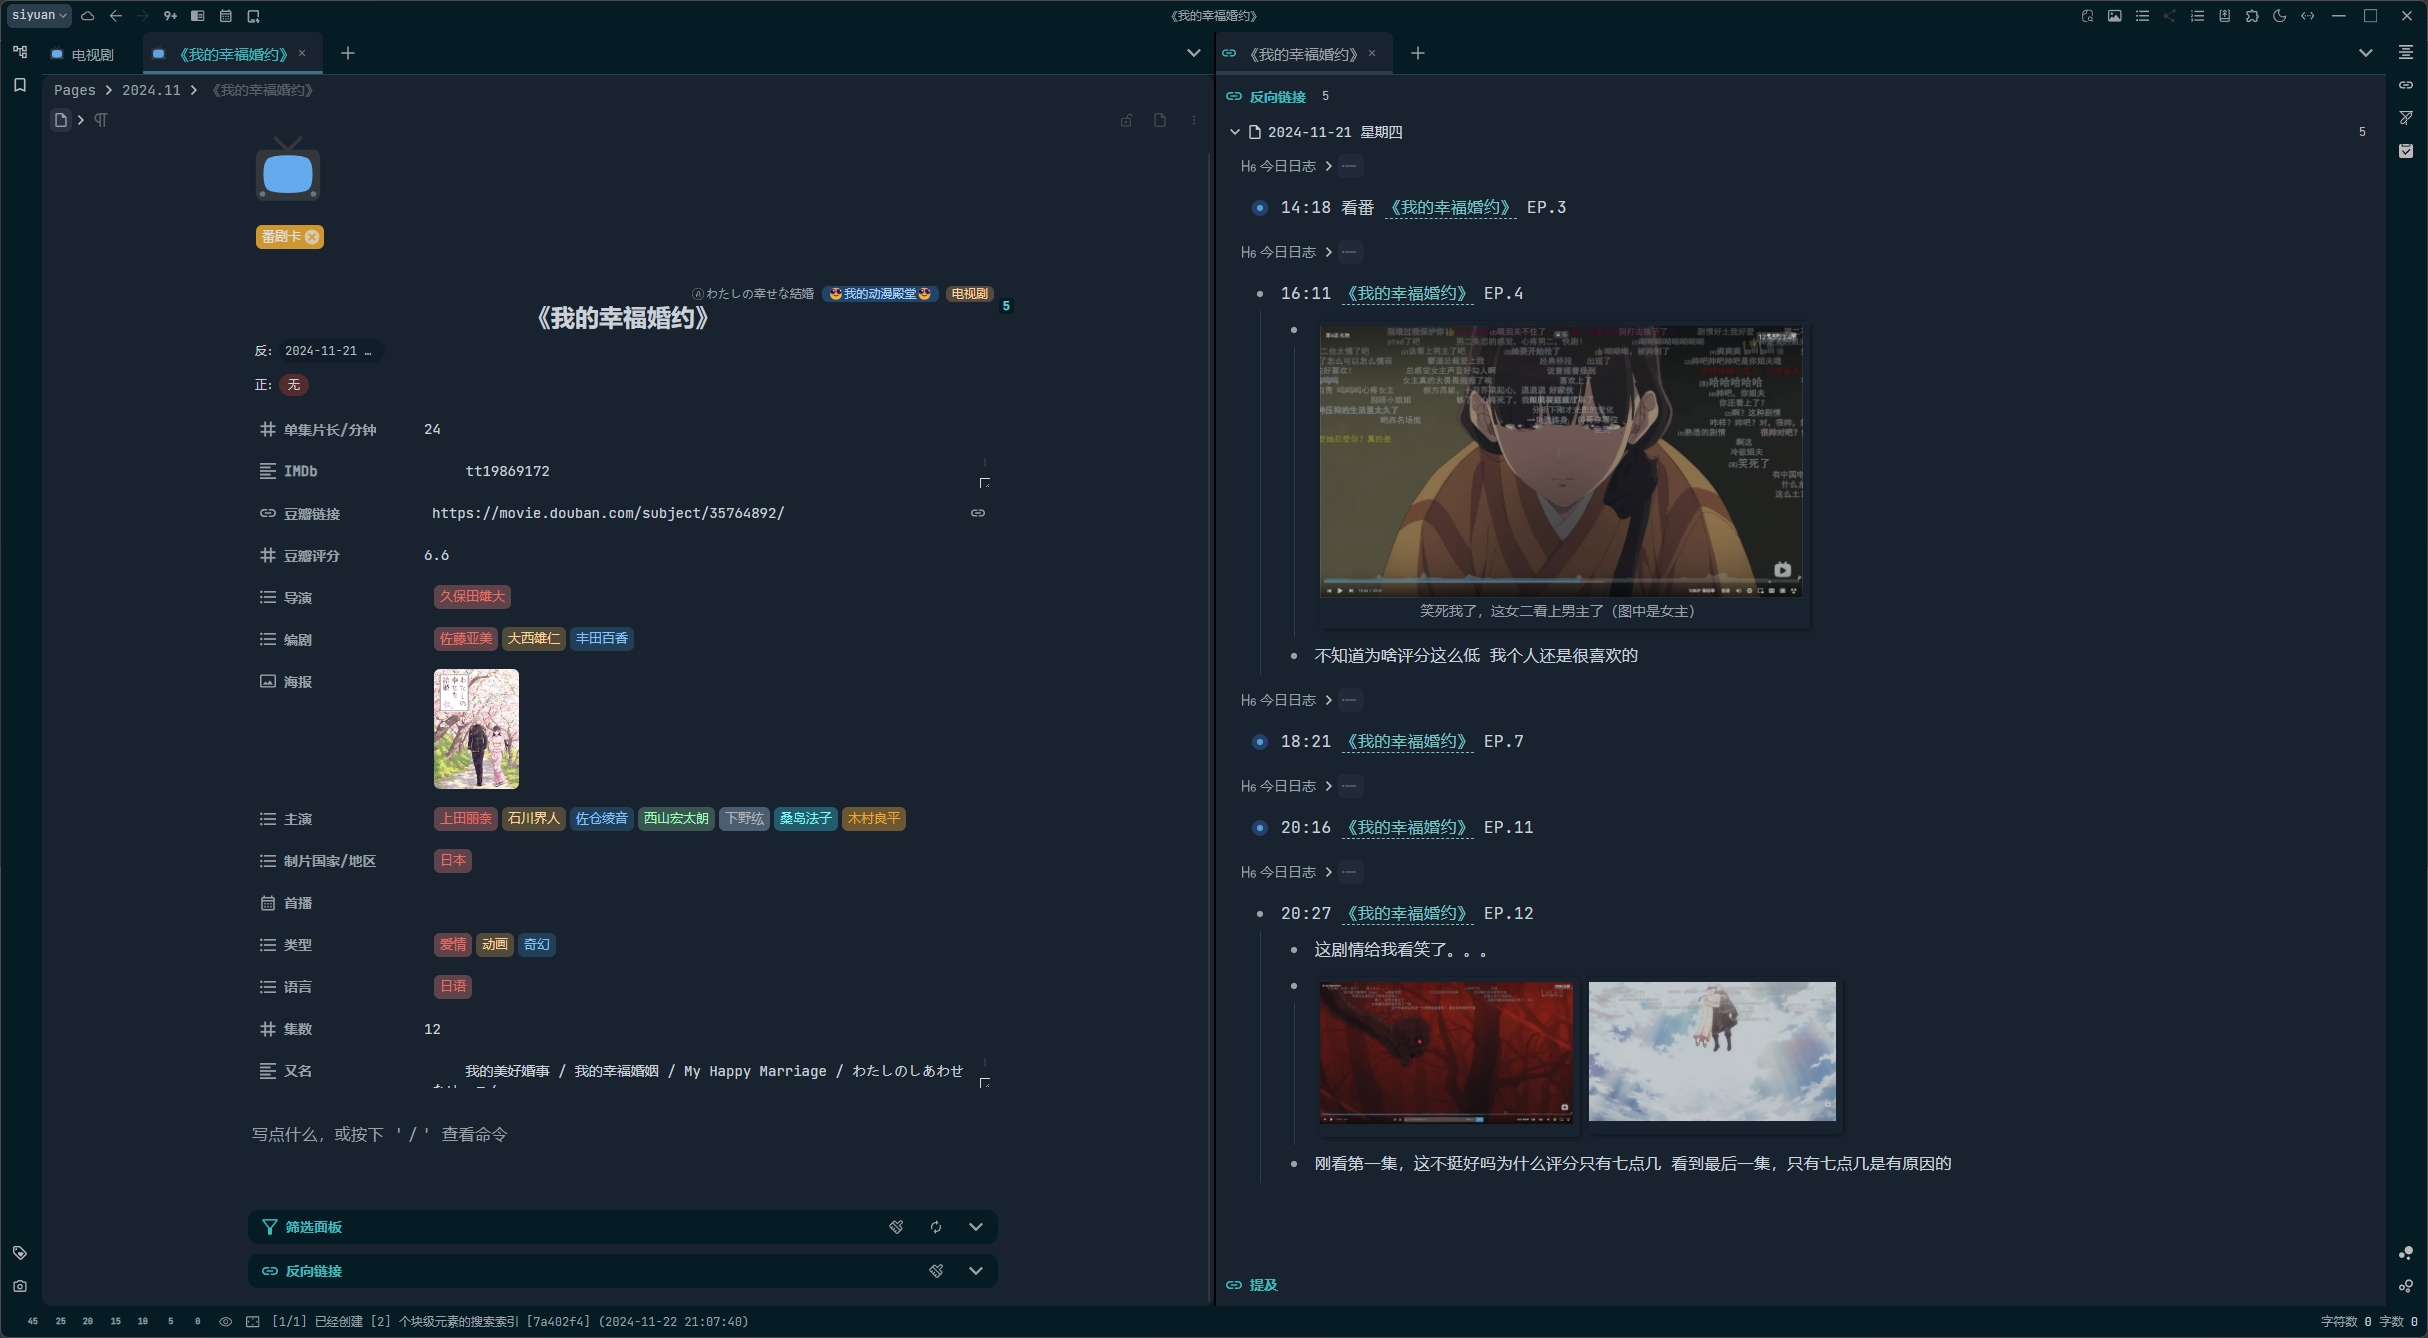The image size is (2428, 1338).
Task: Open the siyuan workspace dropdown
Action: tap(38, 15)
